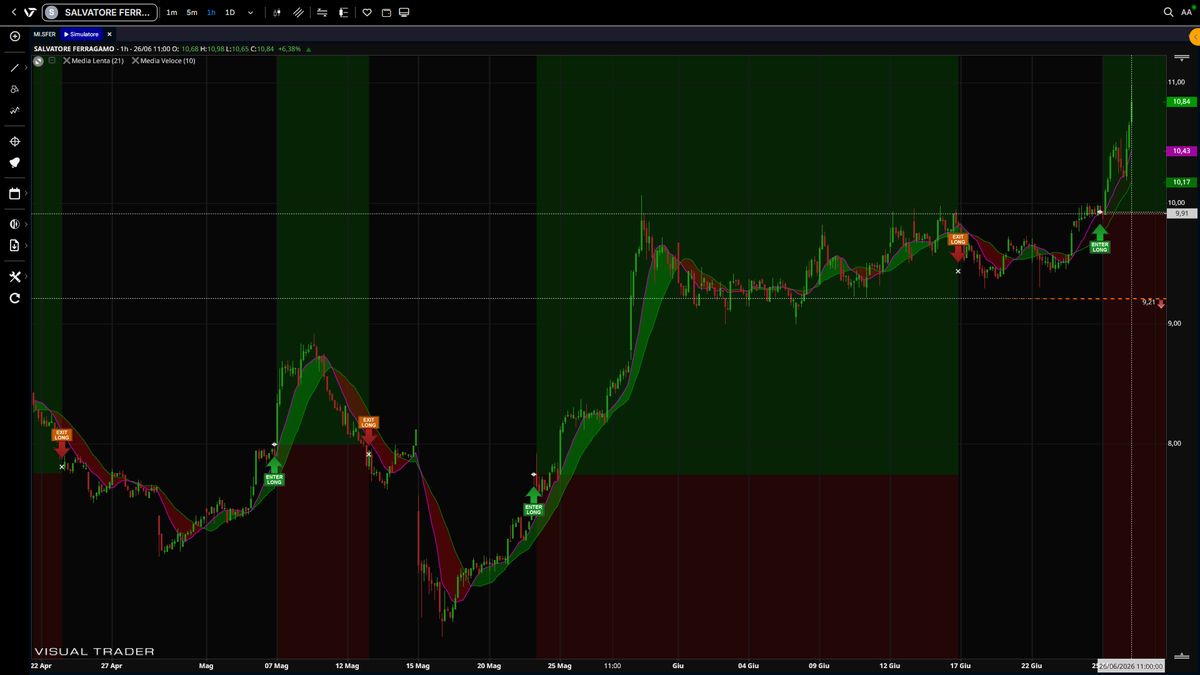Image resolution: width=1200 pixels, height=675 pixels.
Task: Expand the tools submenu arrow
Action: 25,277
